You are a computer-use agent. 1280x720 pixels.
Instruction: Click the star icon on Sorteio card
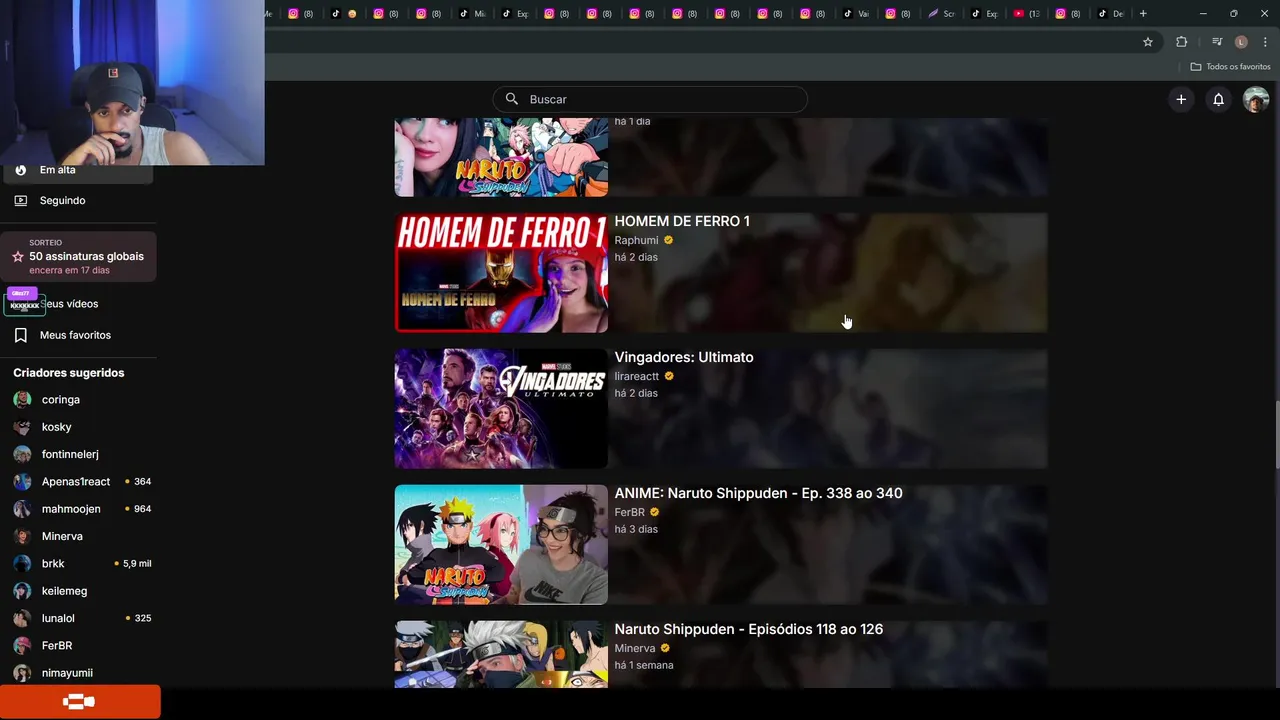coord(17,257)
